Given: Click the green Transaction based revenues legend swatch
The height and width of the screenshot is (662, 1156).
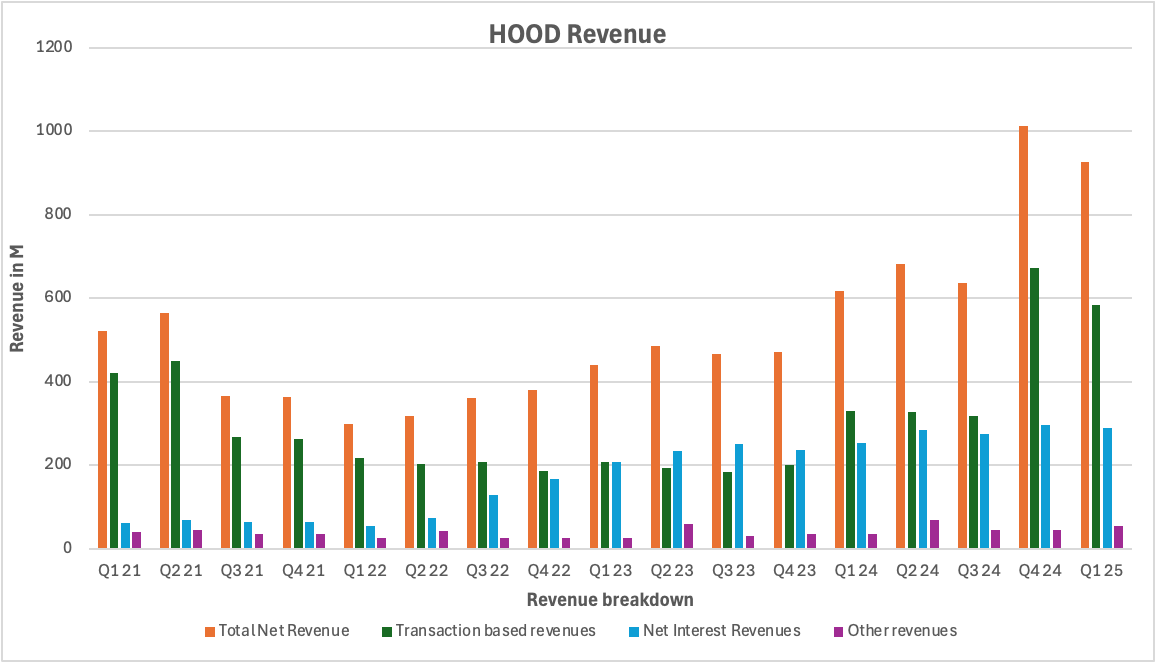Looking at the screenshot, I should coord(387,632).
